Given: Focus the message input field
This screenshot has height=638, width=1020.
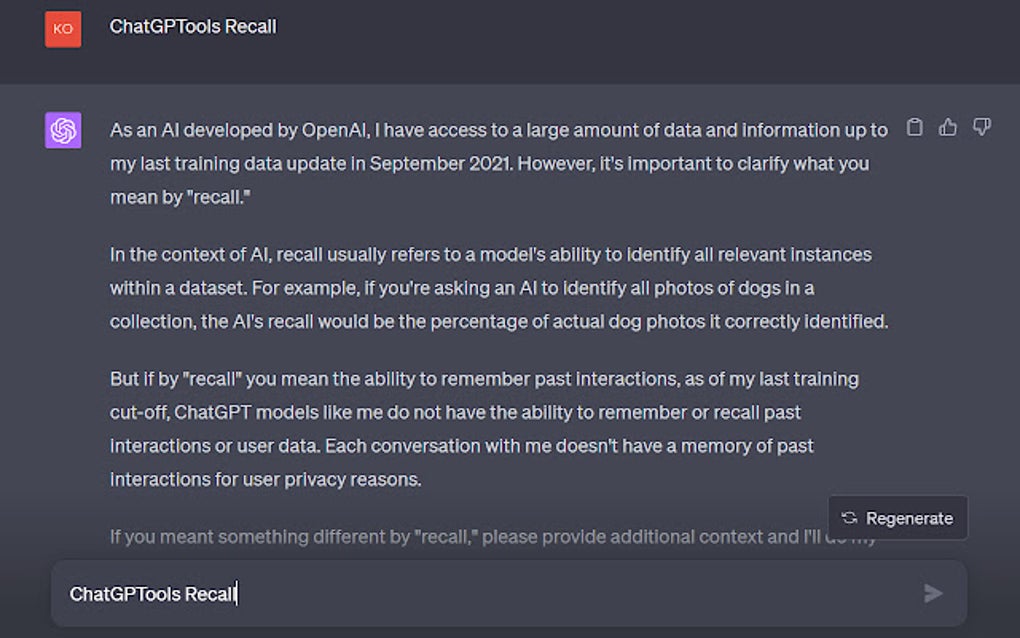Looking at the screenshot, I should [480, 594].
